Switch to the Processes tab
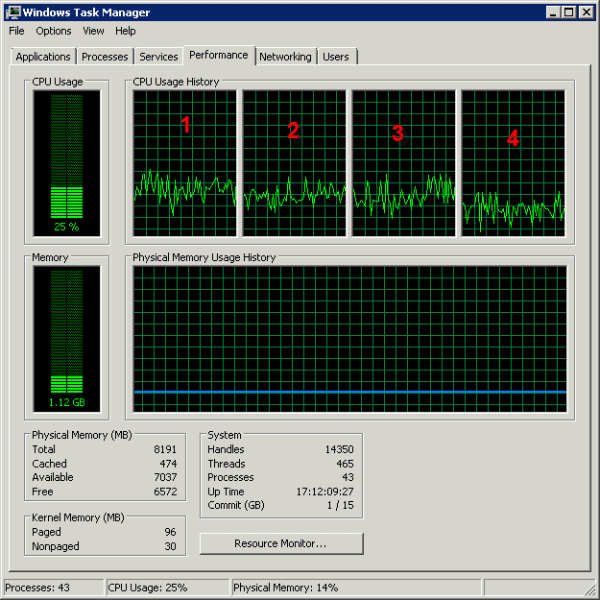This screenshot has height=600, width=600. 105,57
